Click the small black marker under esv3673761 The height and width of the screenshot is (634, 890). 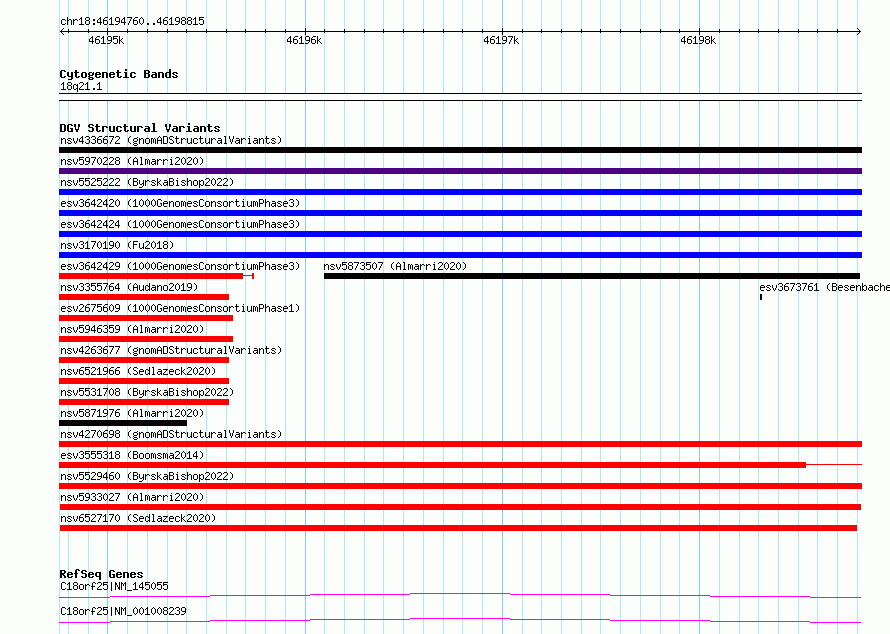761,297
